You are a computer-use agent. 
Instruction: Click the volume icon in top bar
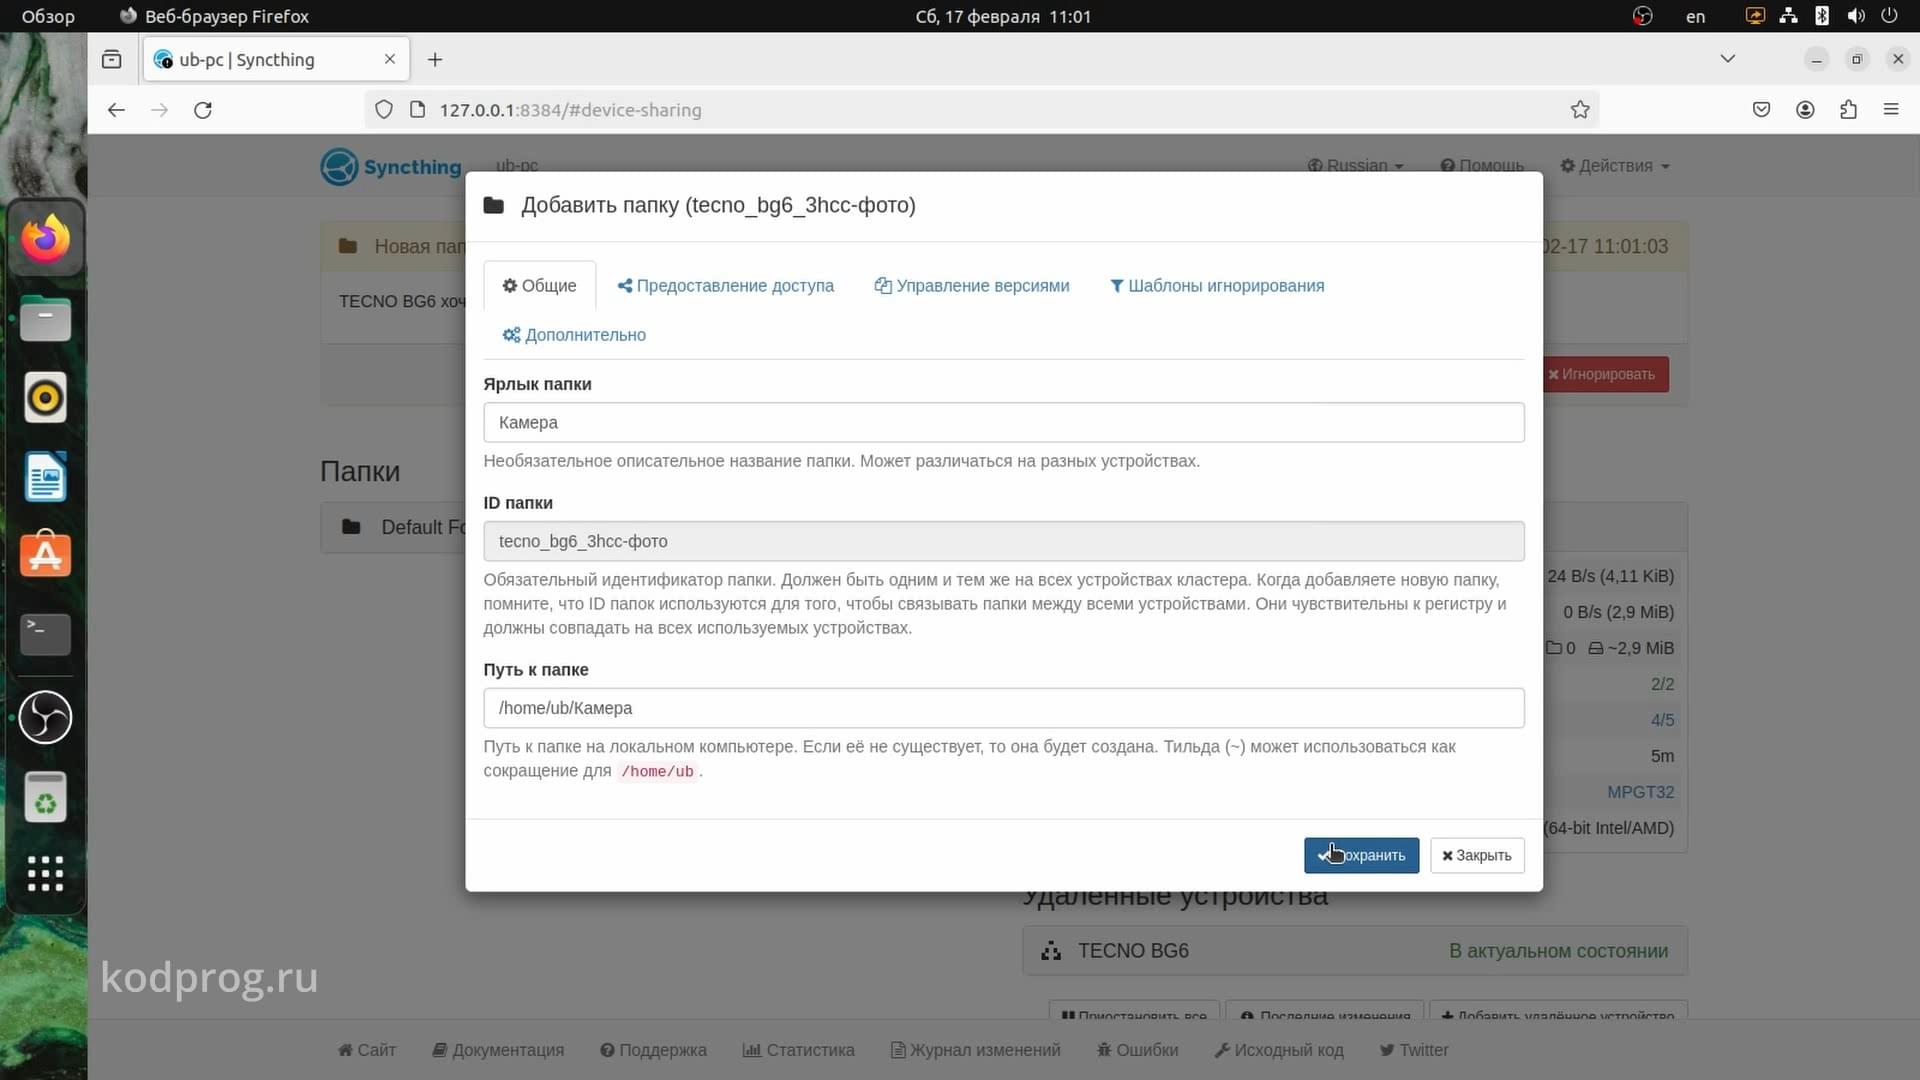tap(1856, 16)
